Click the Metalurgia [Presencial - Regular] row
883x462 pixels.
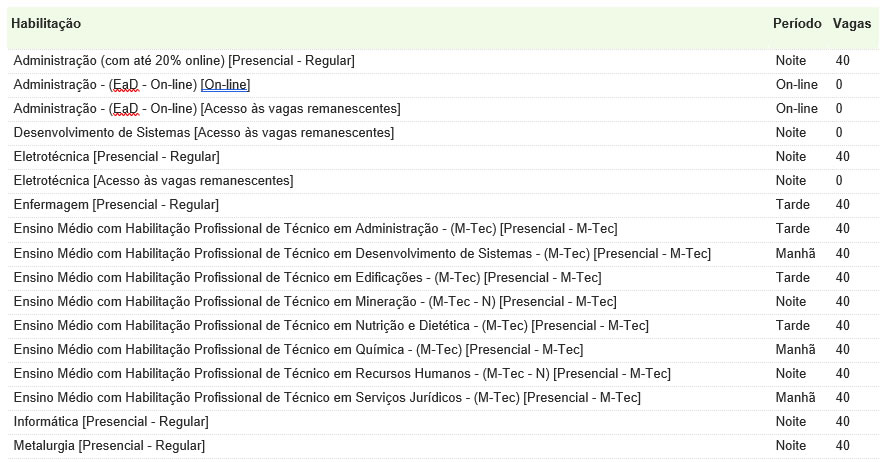coord(109,445)
